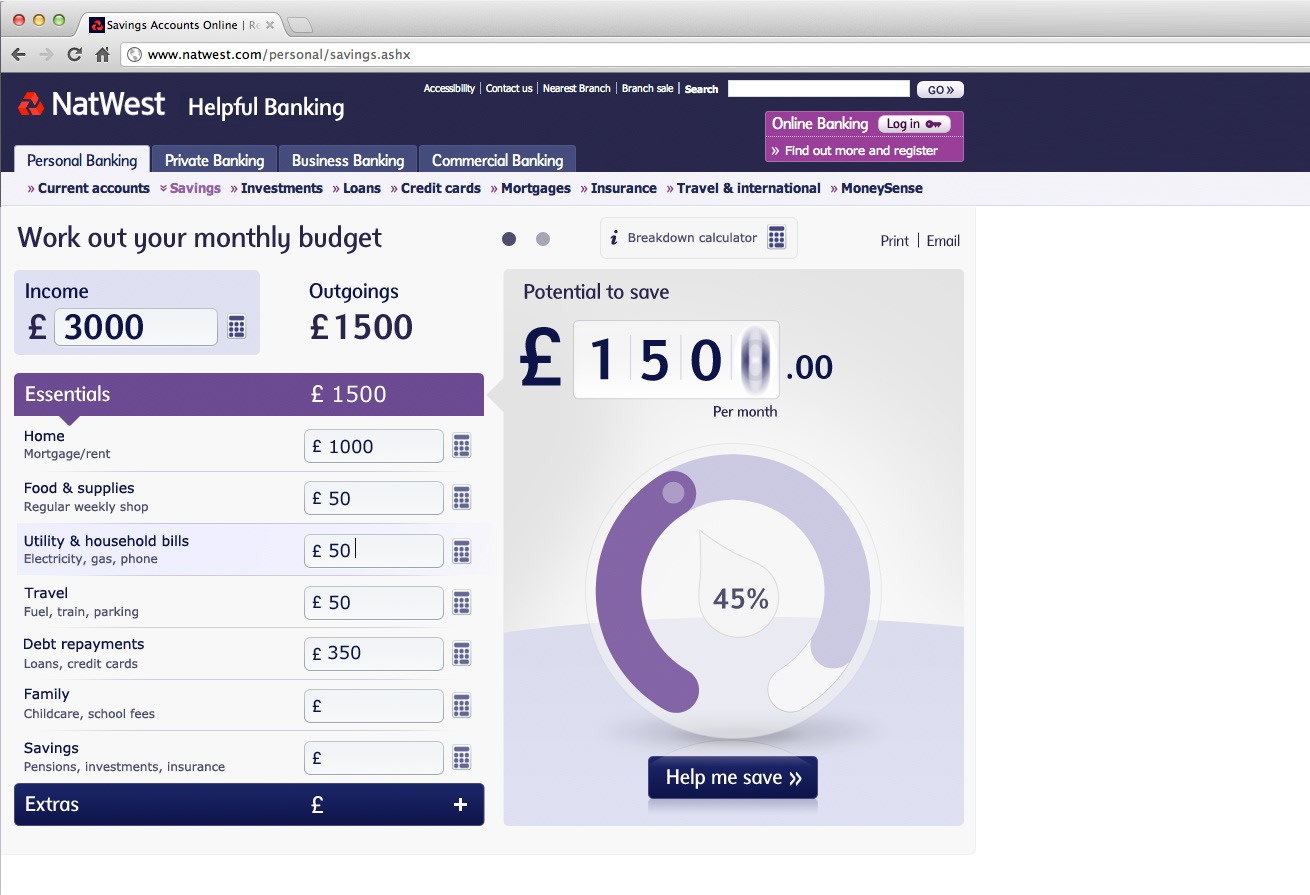Open the Savings navigation menu
Viewport: 1310px width, 895px height.
tap(194, 188)
